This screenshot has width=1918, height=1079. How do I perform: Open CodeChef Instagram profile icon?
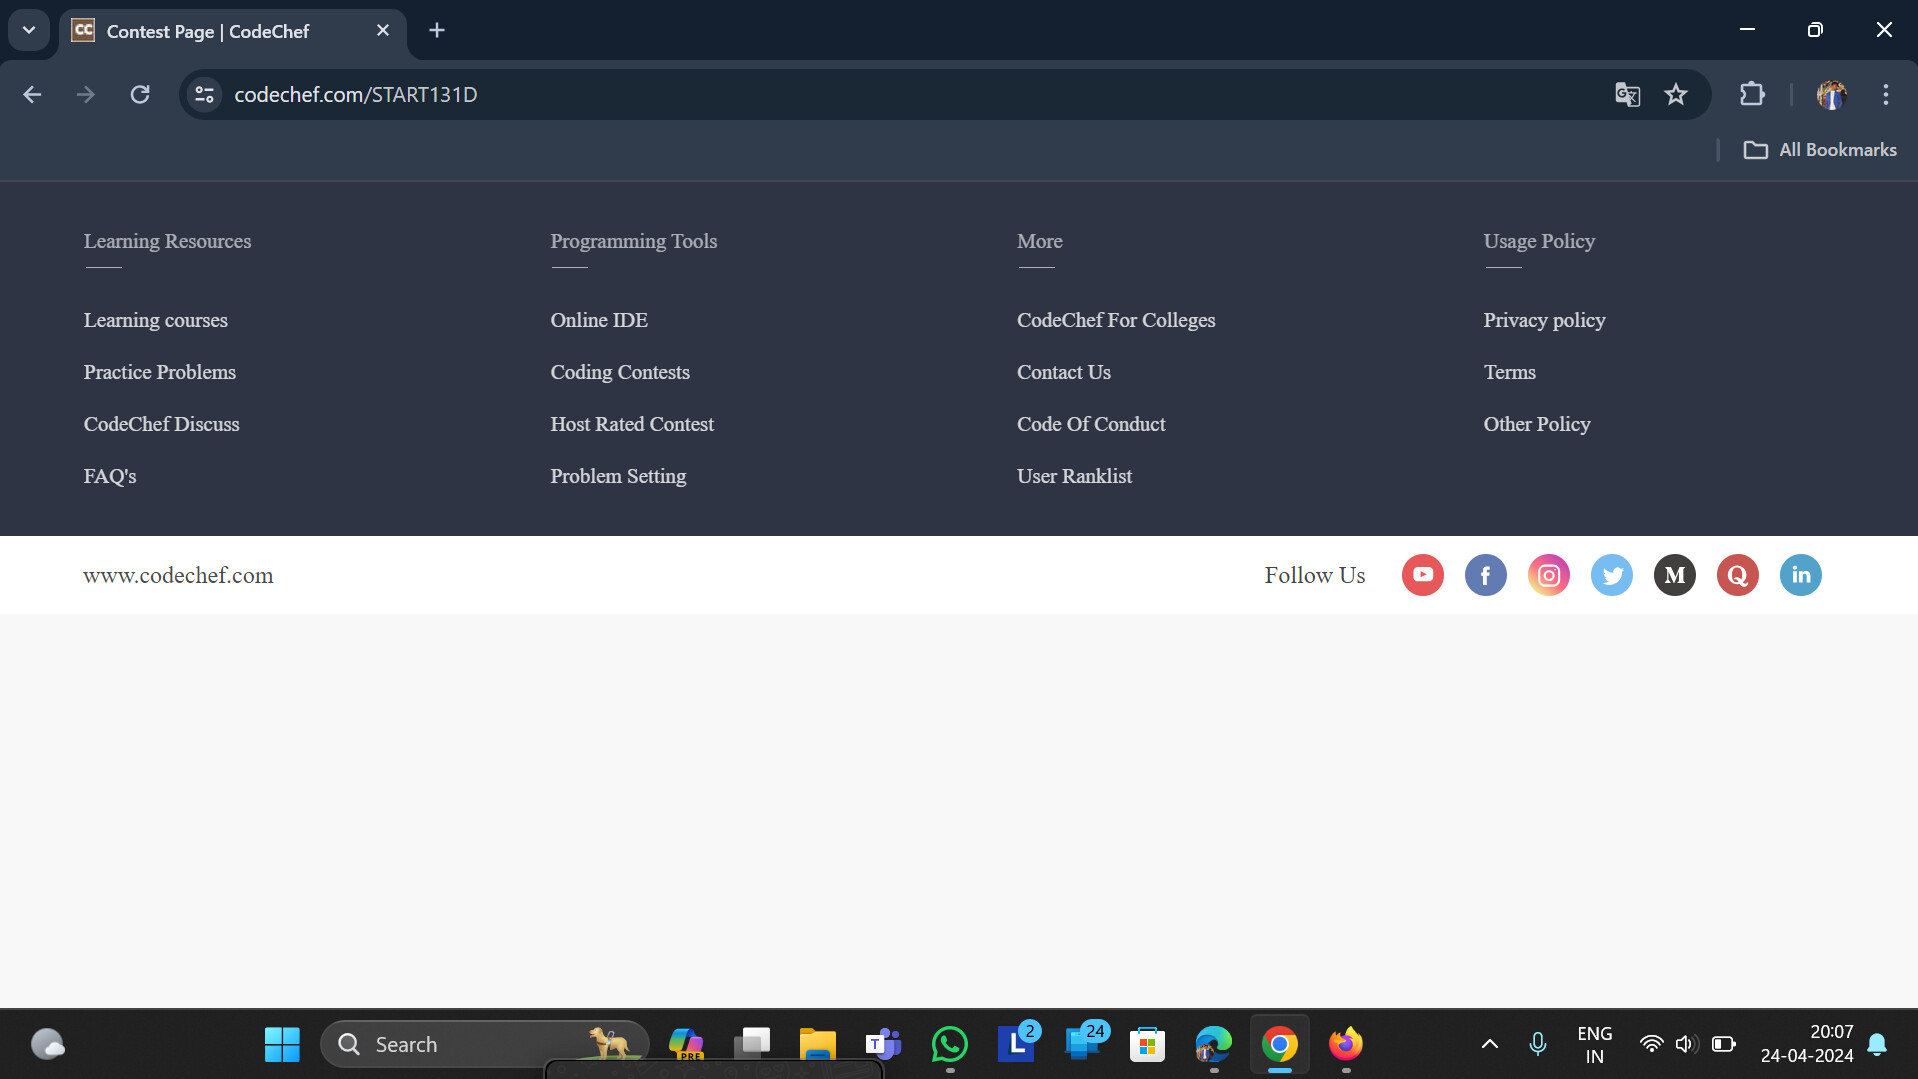click(1548, 575)
